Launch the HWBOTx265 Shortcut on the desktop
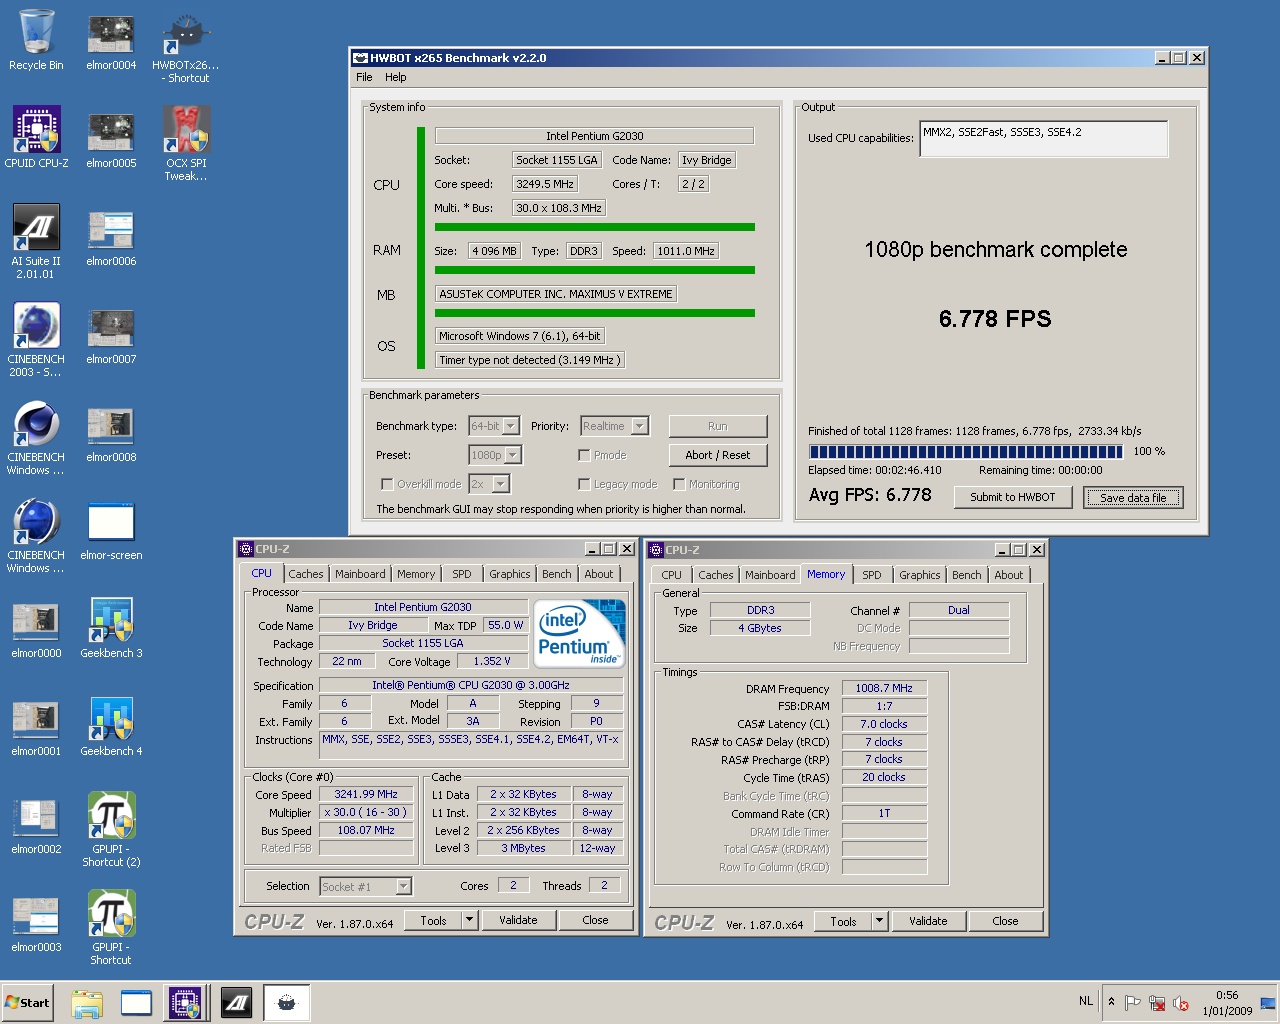Screen dimensions: 1280x1024 tap(186, 47)
